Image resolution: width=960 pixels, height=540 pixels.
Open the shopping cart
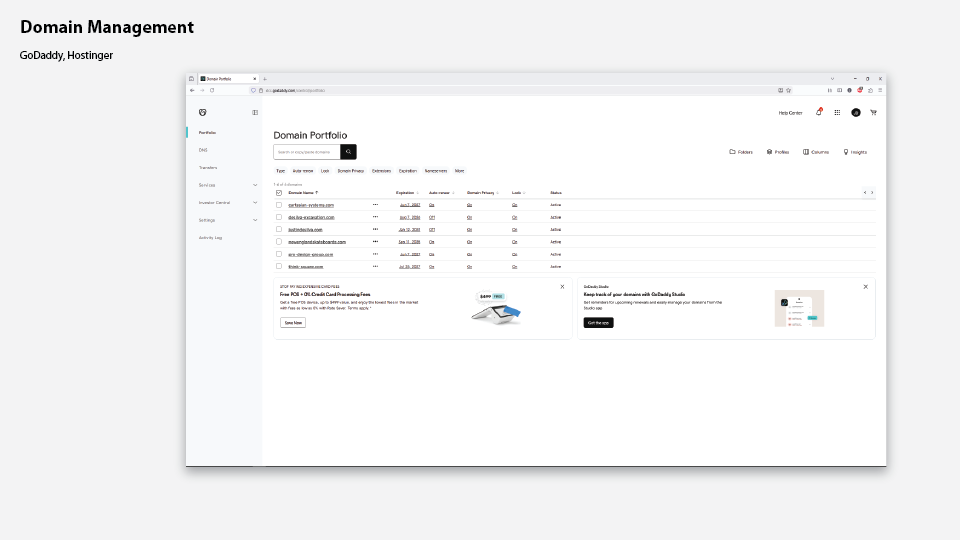873,112
